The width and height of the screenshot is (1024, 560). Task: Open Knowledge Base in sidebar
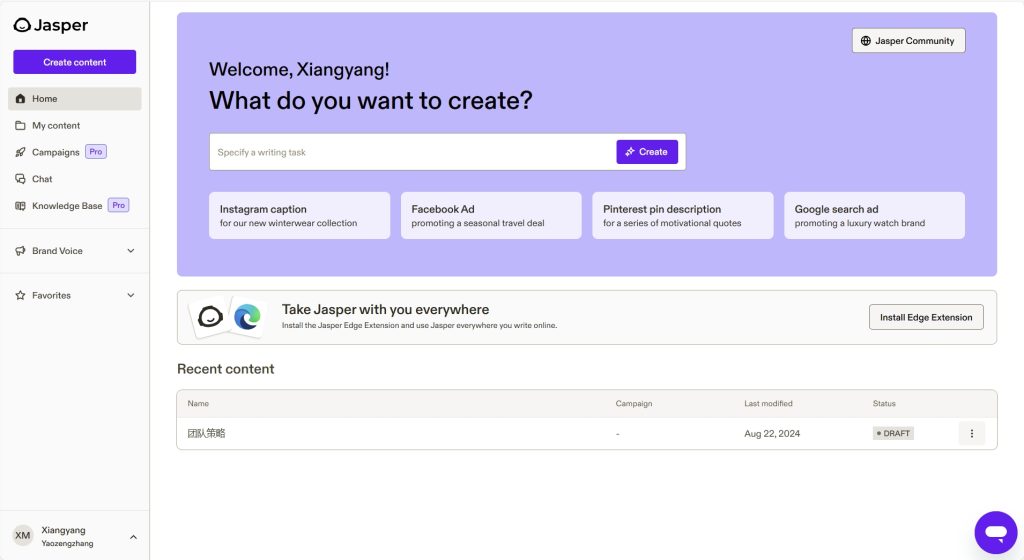point(74,206)
